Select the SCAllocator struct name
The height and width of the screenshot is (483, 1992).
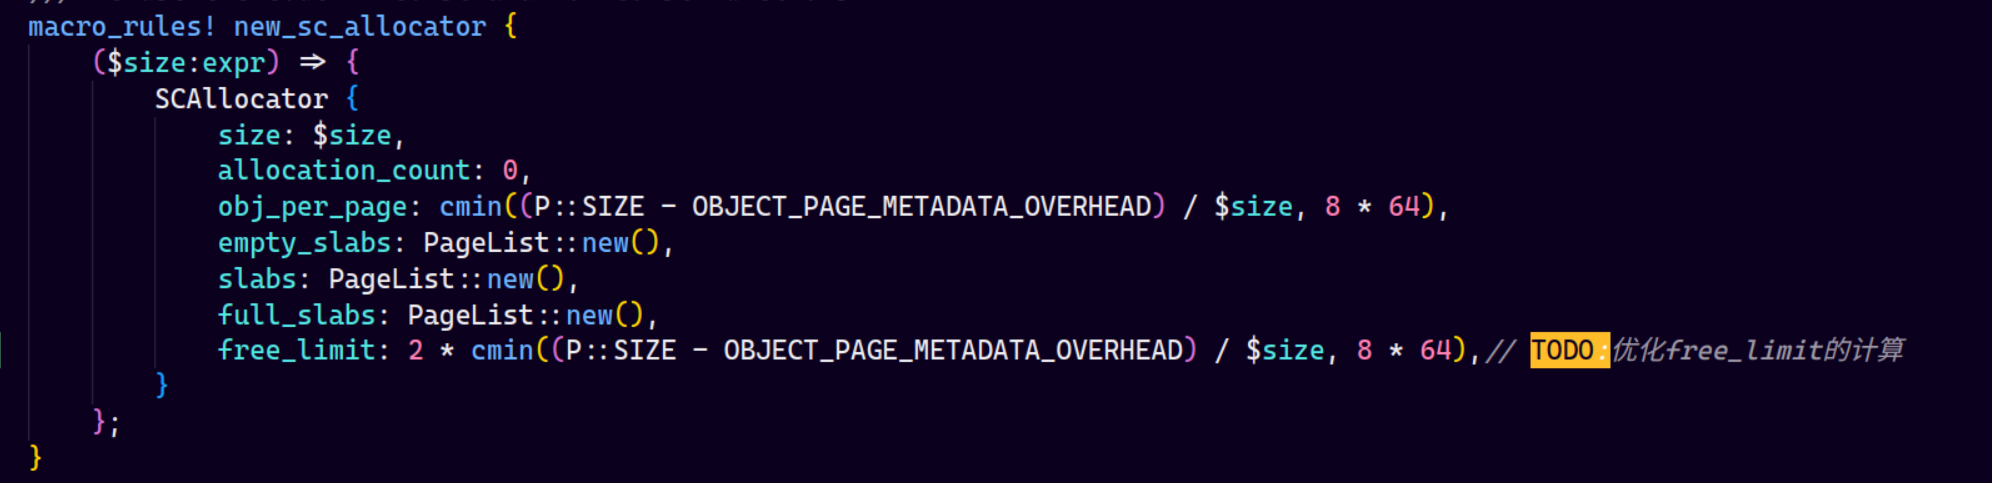(241, 99)
